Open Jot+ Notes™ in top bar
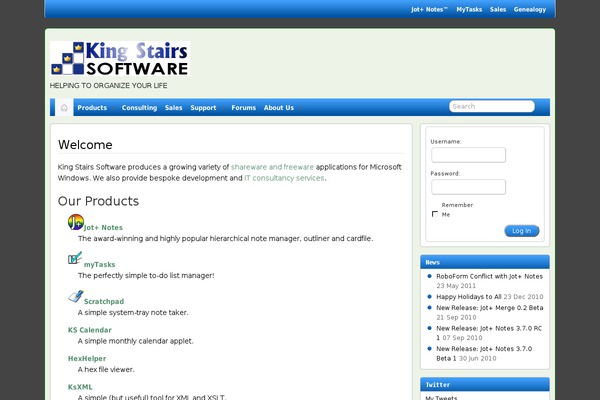The width and height of the screenshot is (600, 400). (429, 9)
